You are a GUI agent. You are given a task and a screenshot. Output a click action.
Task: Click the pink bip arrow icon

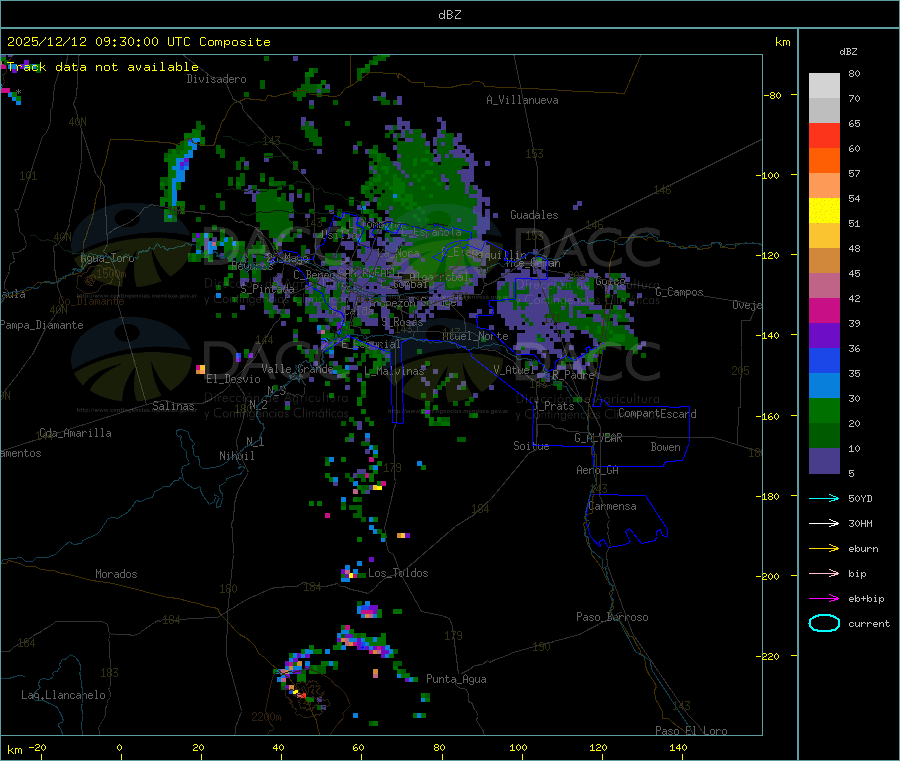[824, 573]
